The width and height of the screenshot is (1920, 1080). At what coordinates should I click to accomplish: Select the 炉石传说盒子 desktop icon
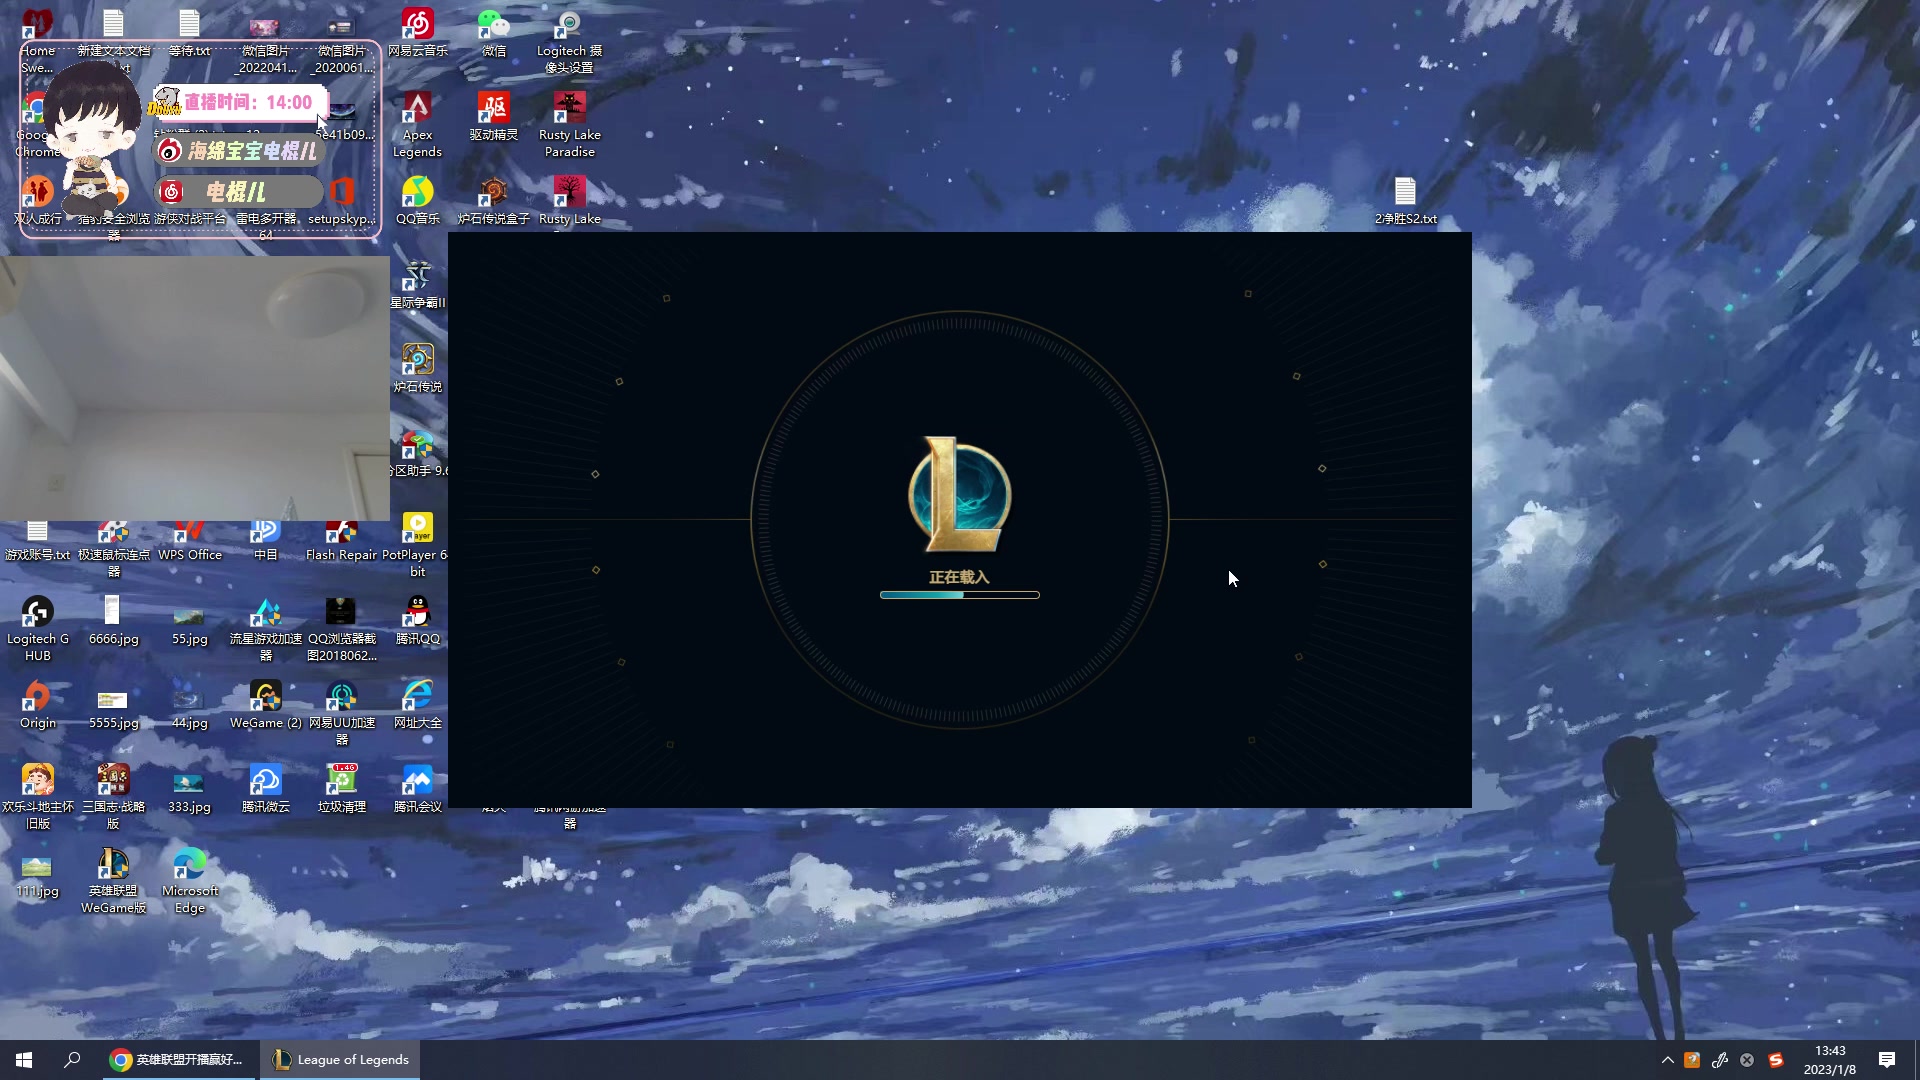494,201
